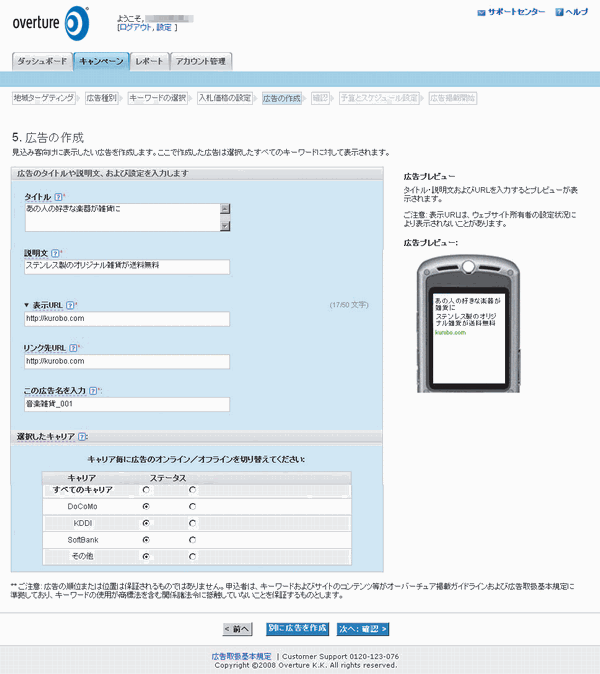Switch to レポート tab
The height and width of the screenshot is (674, 600).
click(x=150, y=61)
